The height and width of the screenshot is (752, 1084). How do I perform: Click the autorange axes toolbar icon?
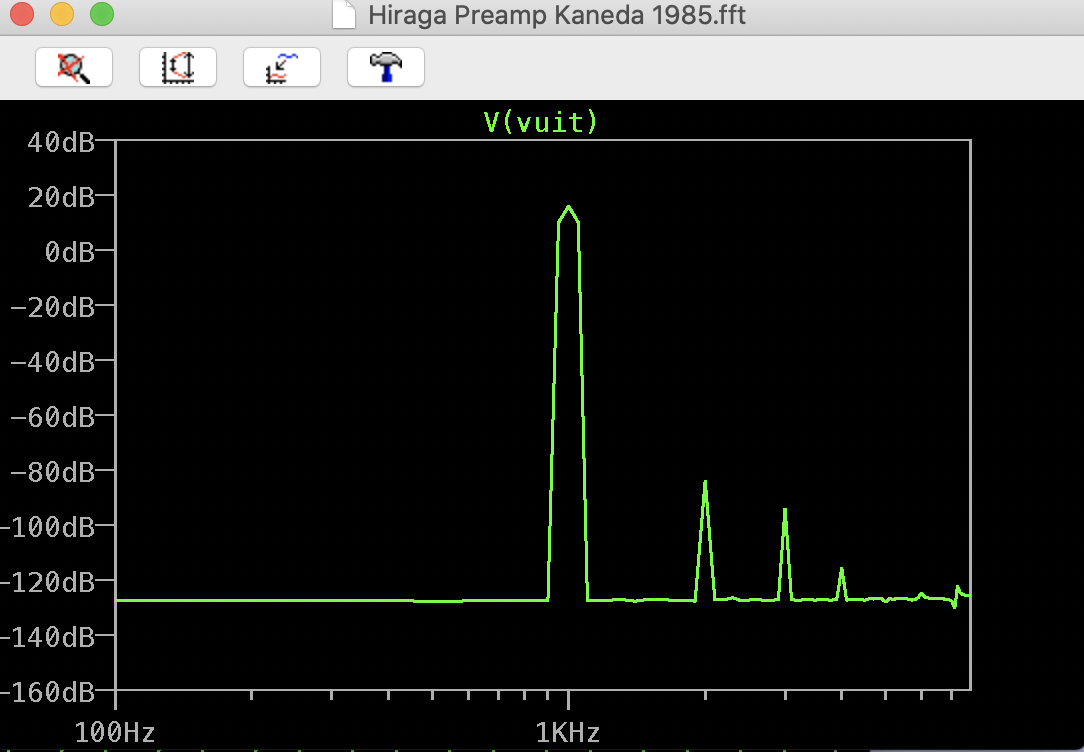pyautogui.click(x=178, y=67)
